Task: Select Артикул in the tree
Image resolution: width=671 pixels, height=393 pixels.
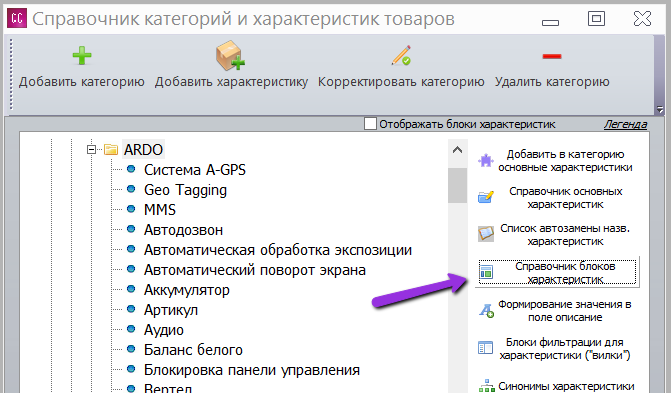Action: (171, 310)
